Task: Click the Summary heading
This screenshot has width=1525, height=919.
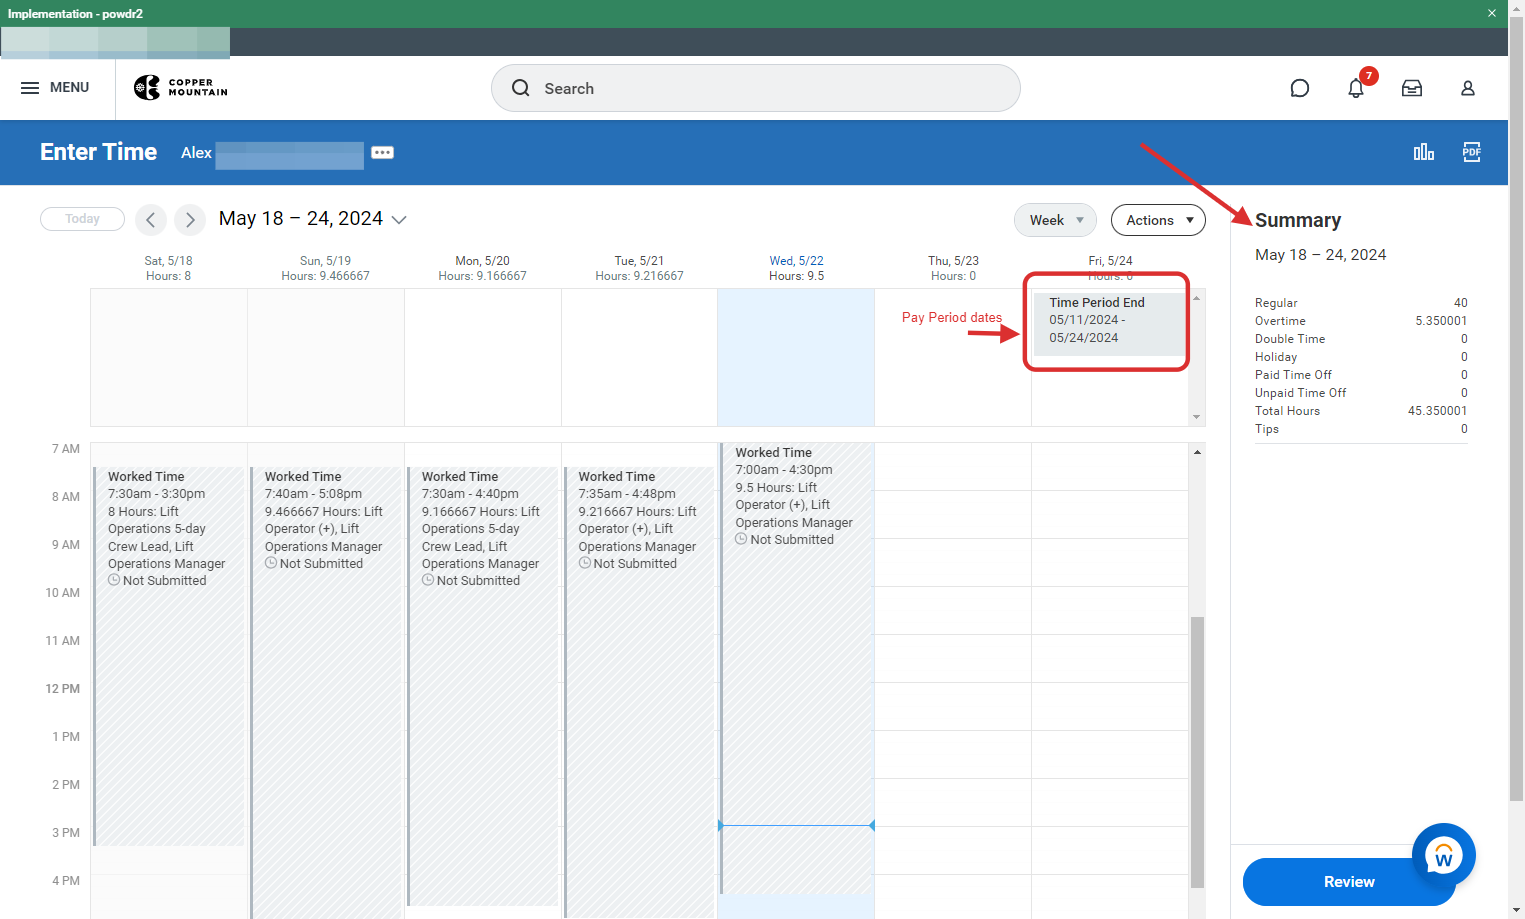Action: click(1298, 220)
